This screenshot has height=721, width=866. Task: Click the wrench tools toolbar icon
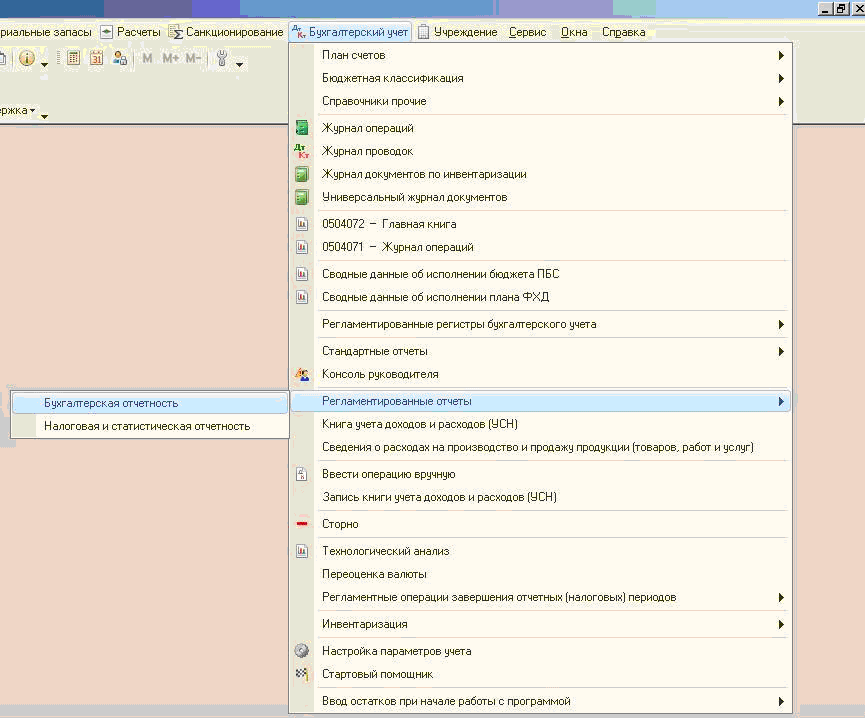point(222,58)
